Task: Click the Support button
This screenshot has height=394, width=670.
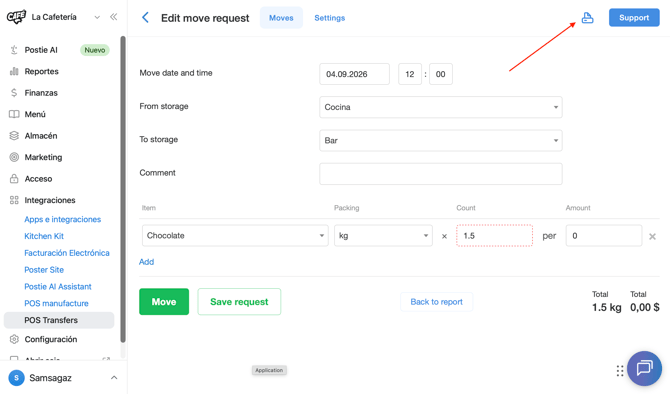Action: point(634,18)
